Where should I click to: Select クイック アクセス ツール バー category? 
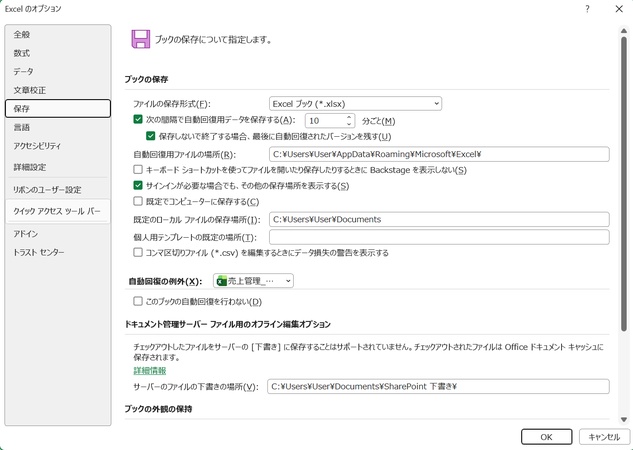(x=58, y=211)
